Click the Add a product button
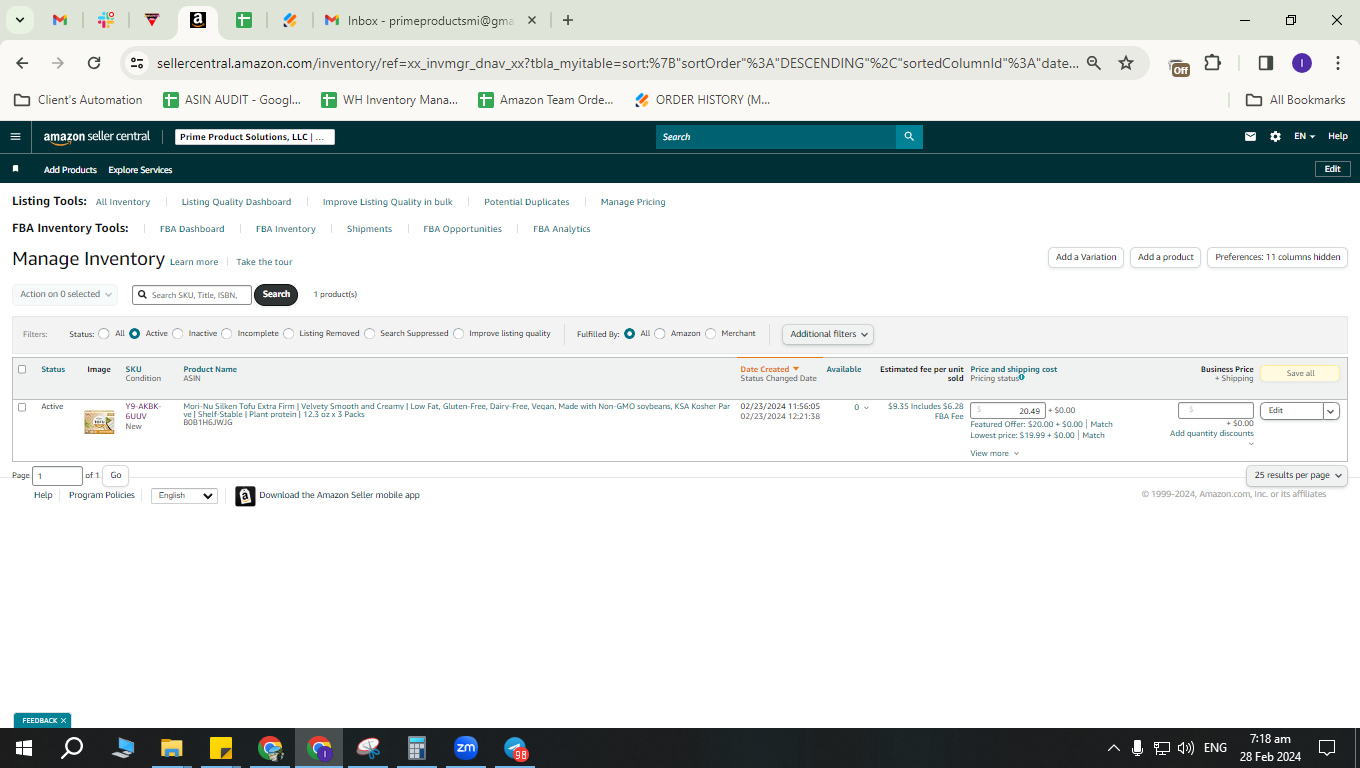 pos(1166,257)
